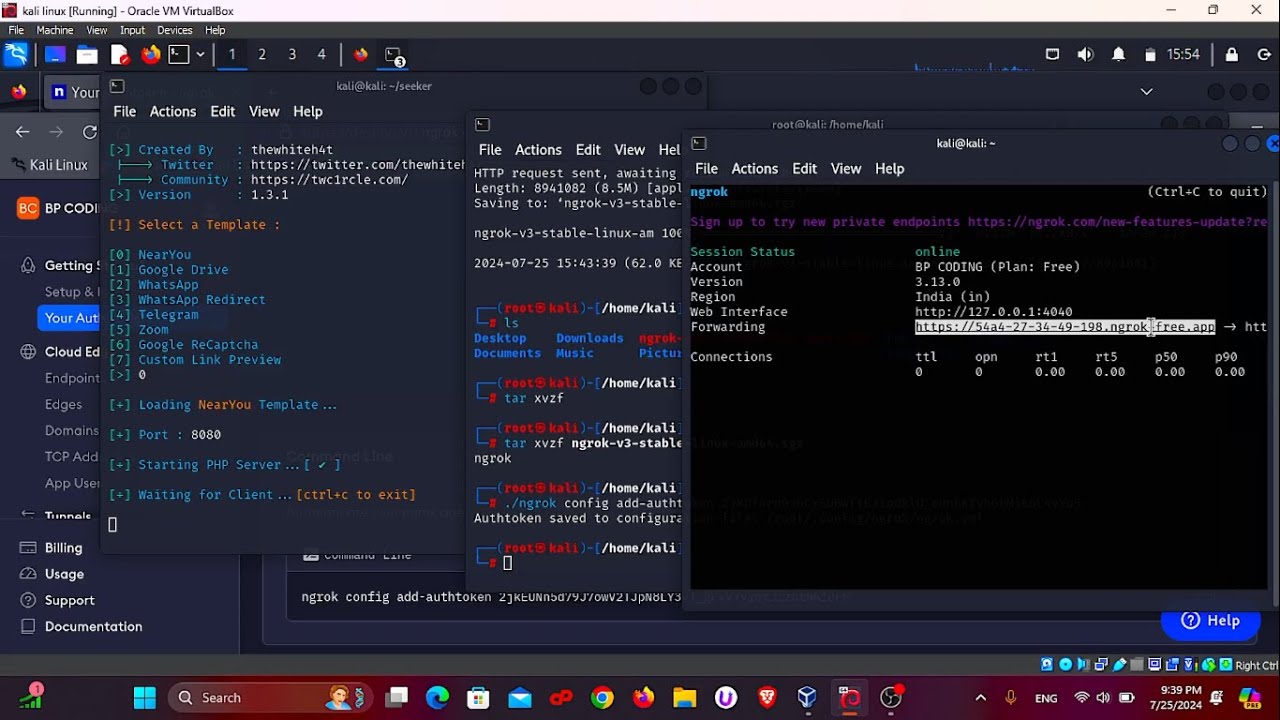
Task: Open the Mail app from the Windows taskbar
Action: 520,698
